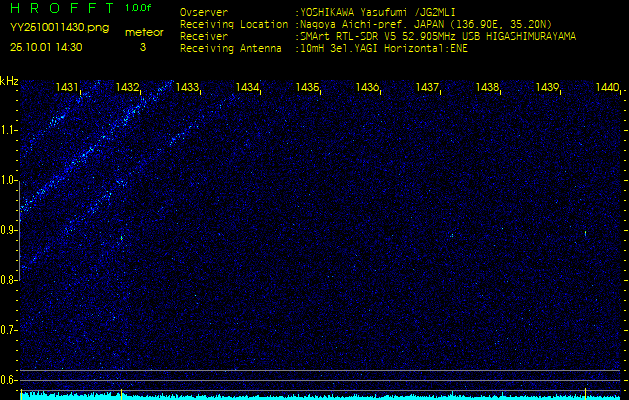
Task: Click the 1440 time marker
Action: click(x=607, y=88)
